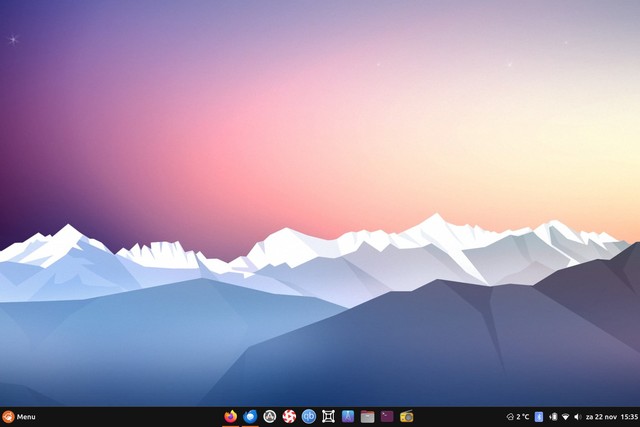Open the red pinwheel app icon

pyautogui.click(x=289, y=417)
